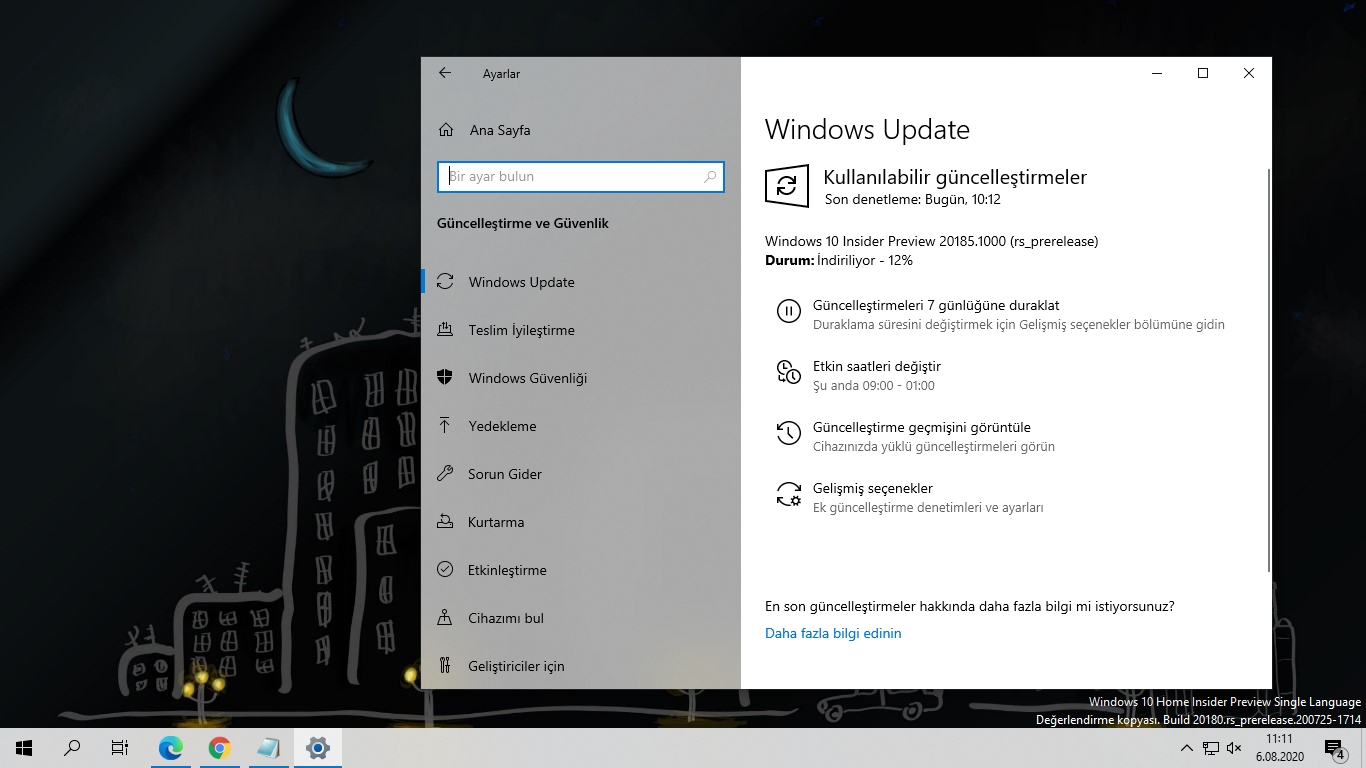Open Güncelleştirme geçmişini görüntüle
This screenshot has width=1366, height=768.
click(922, 427)
